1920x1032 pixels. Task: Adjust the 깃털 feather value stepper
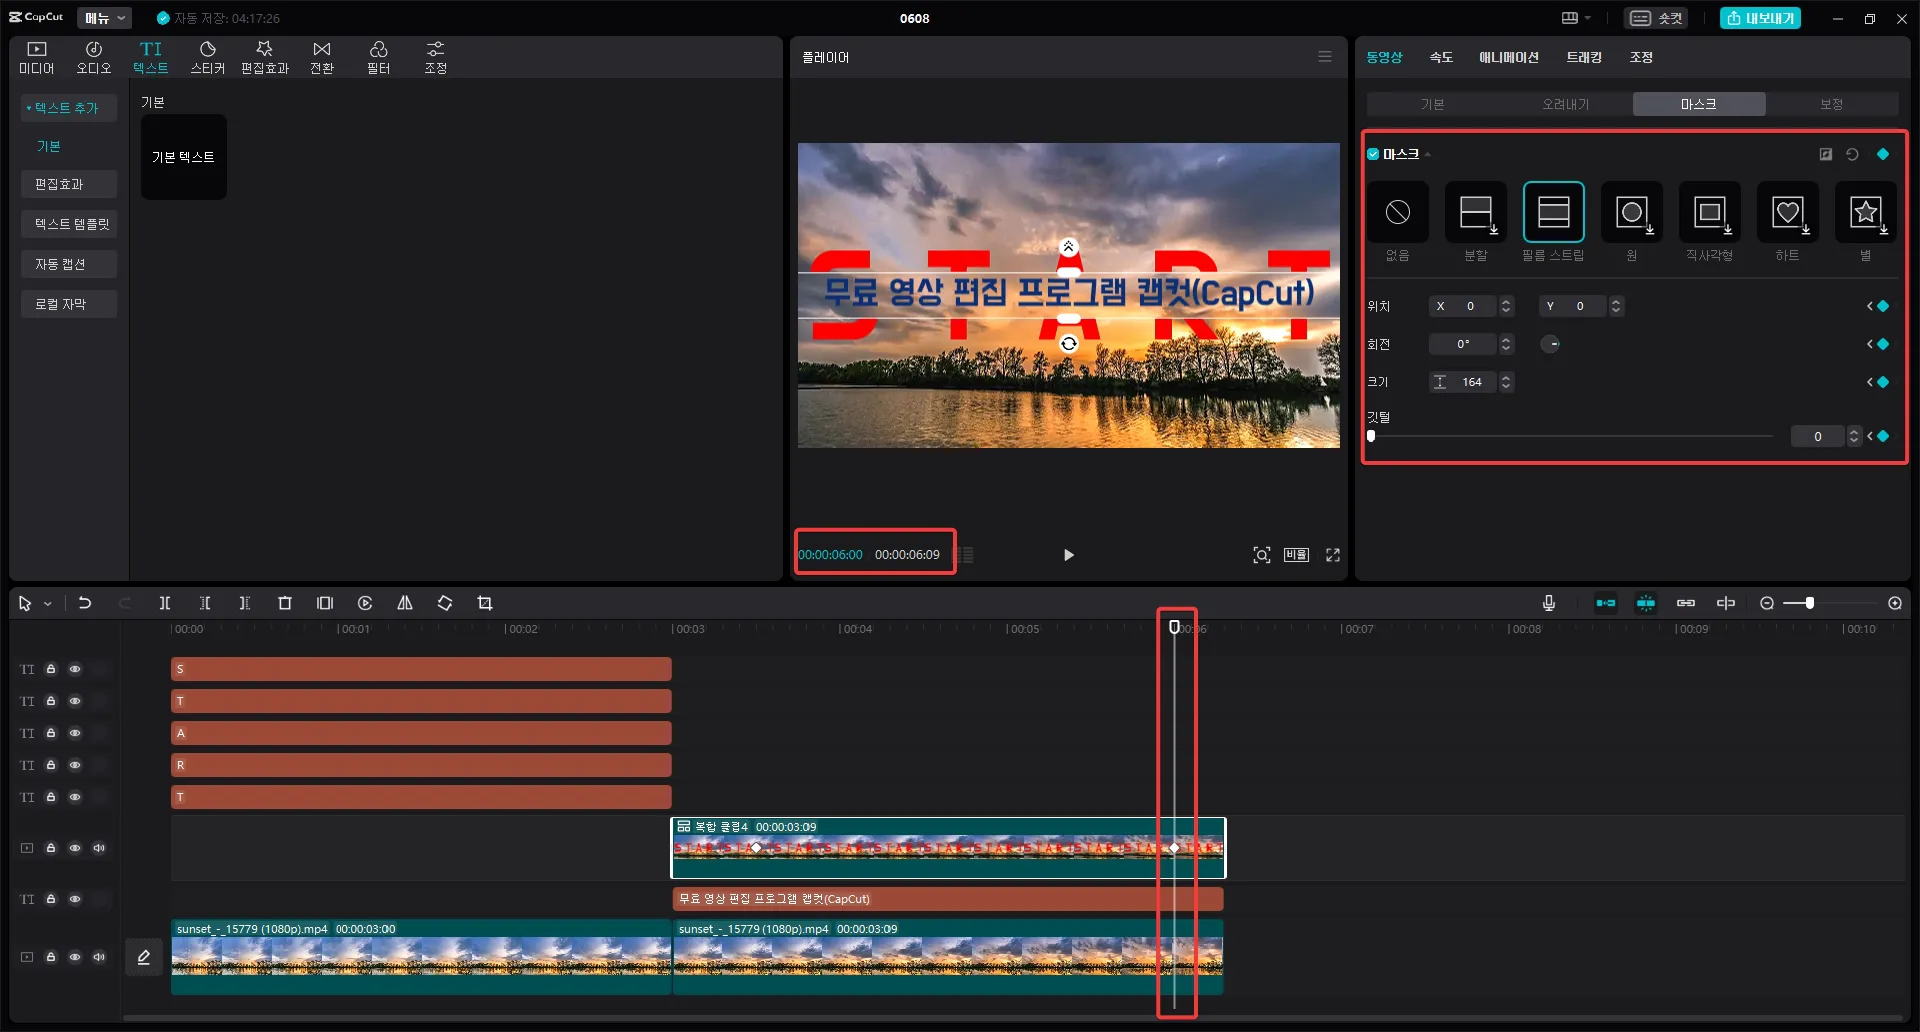(1854, 436)
